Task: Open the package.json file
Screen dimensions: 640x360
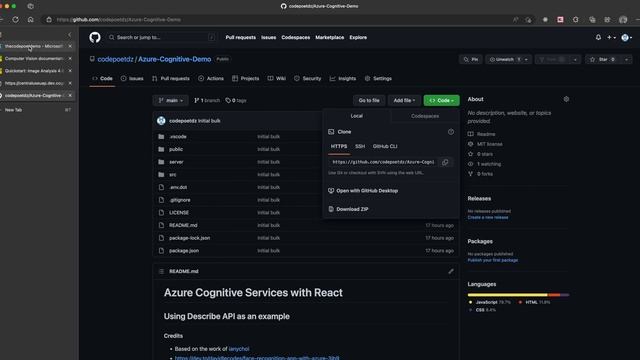Action: 184,251
